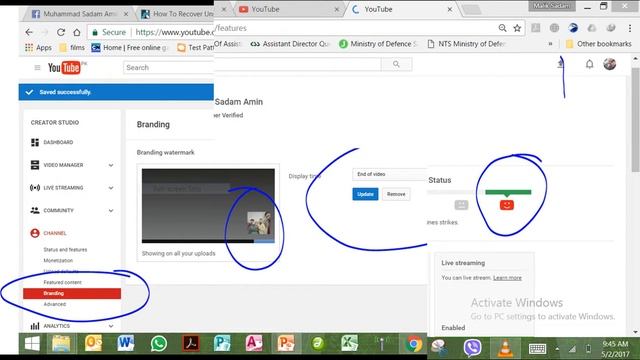Screen dimensions: 640x360
Task: Open Status and features page
Action: coord(65,249)
